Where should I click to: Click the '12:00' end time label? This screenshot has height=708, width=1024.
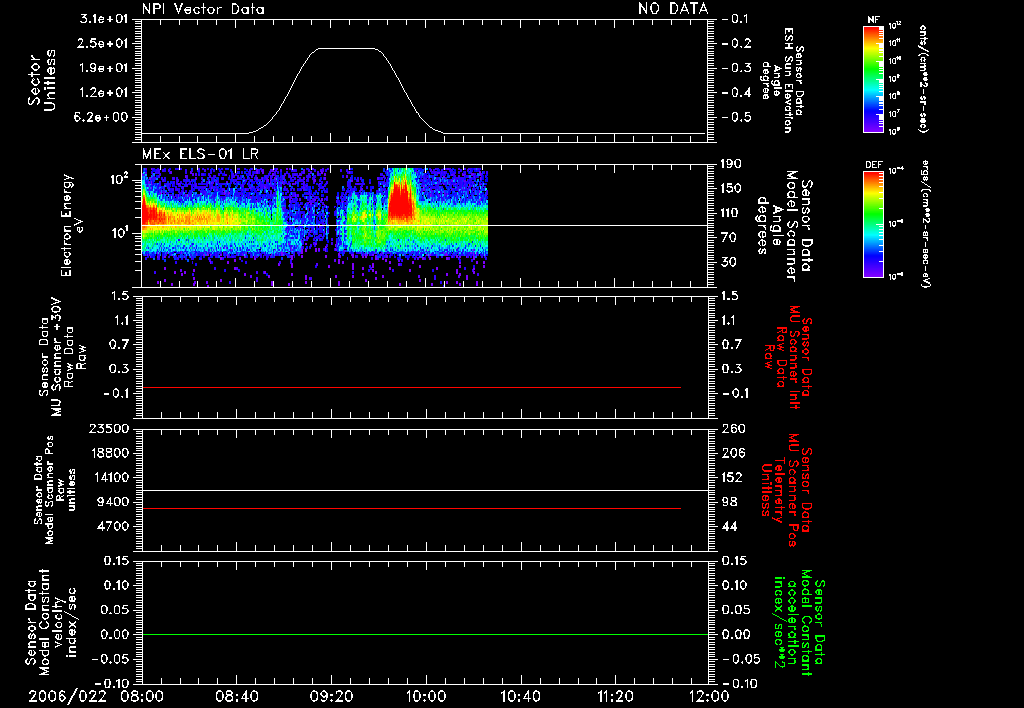(709, 696)
